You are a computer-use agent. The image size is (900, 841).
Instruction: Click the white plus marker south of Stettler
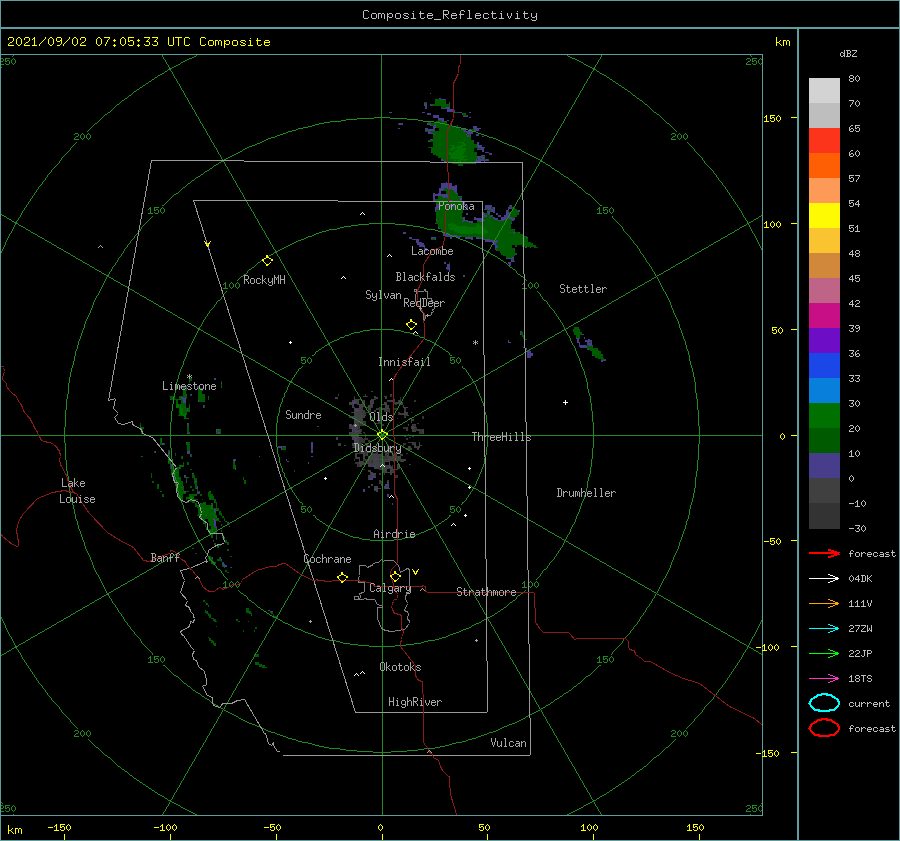click(565, 402)
